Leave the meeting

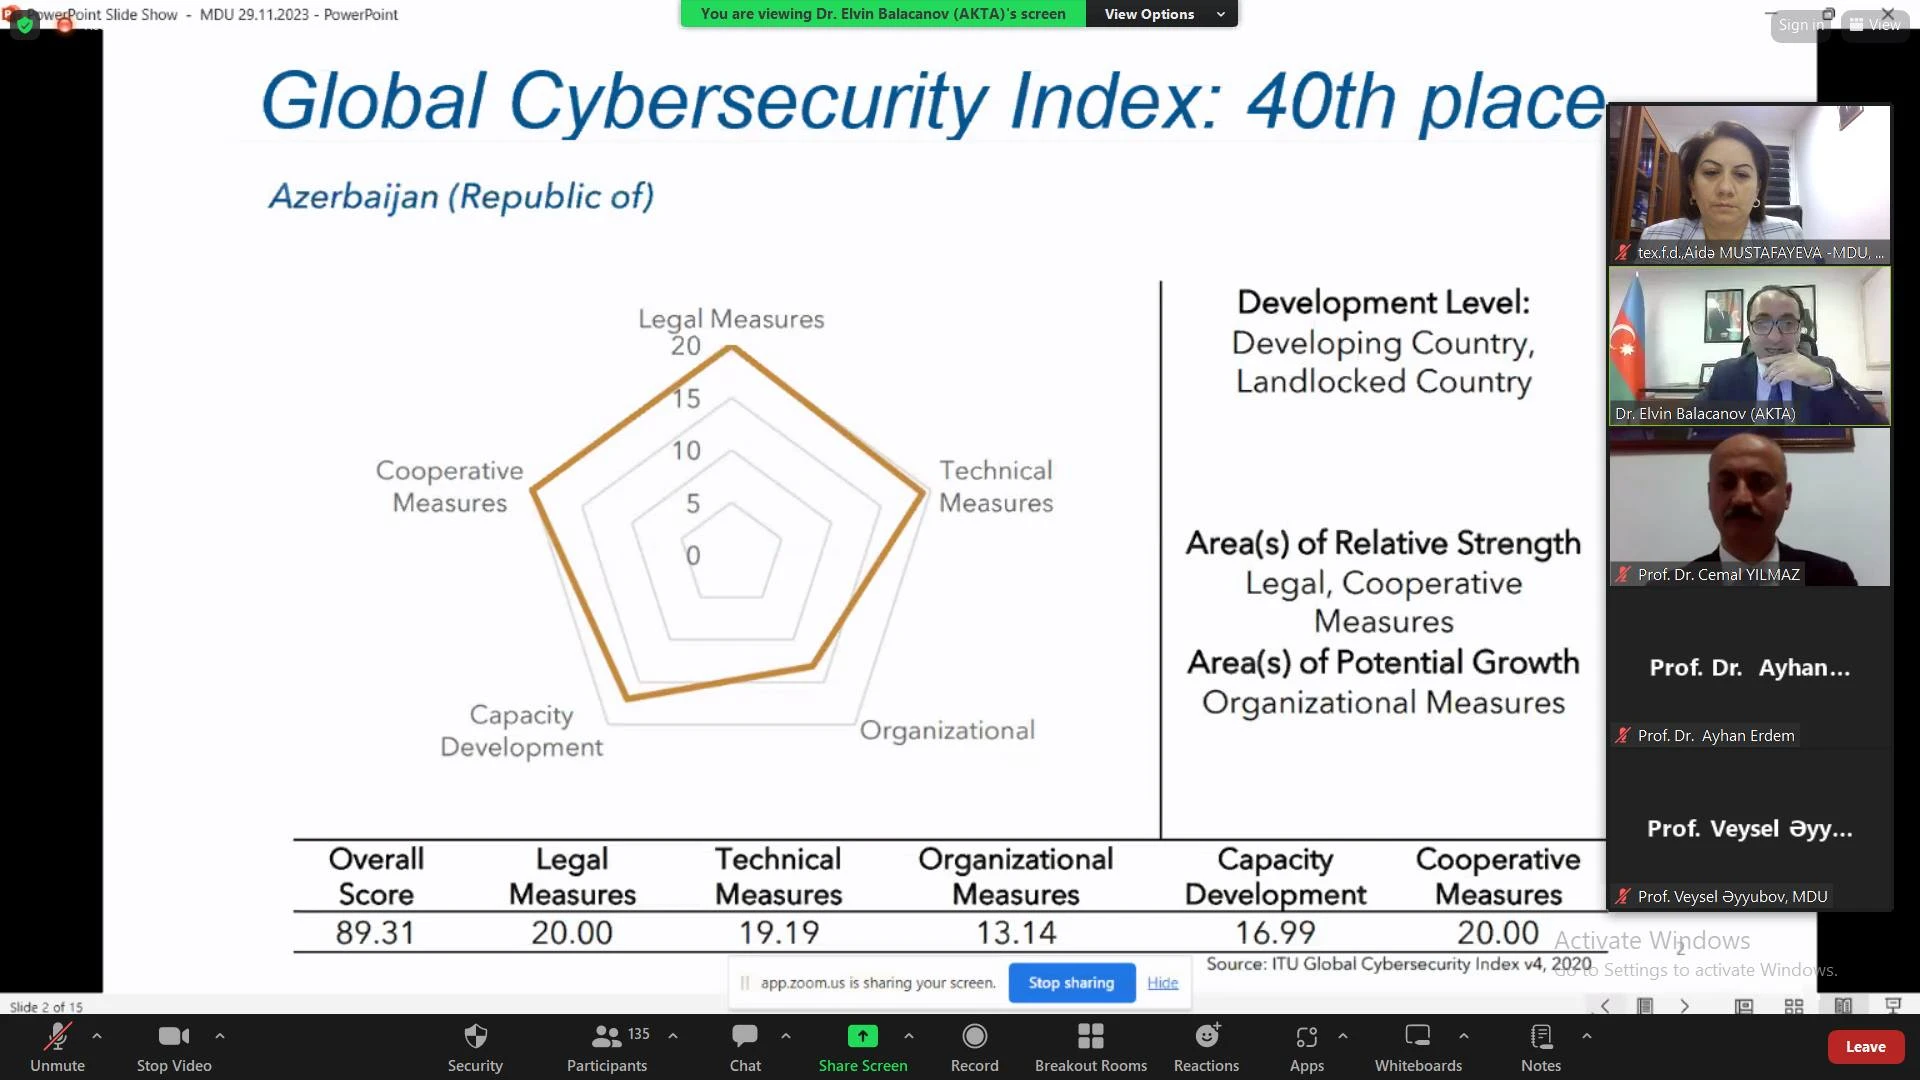click(1865, 1047)
